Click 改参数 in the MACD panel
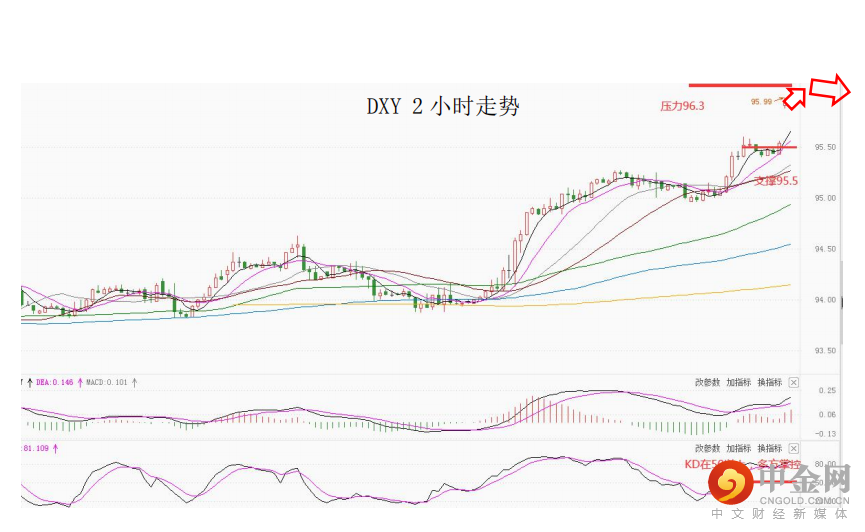The image size is (865, 532). tap(707, 382)
